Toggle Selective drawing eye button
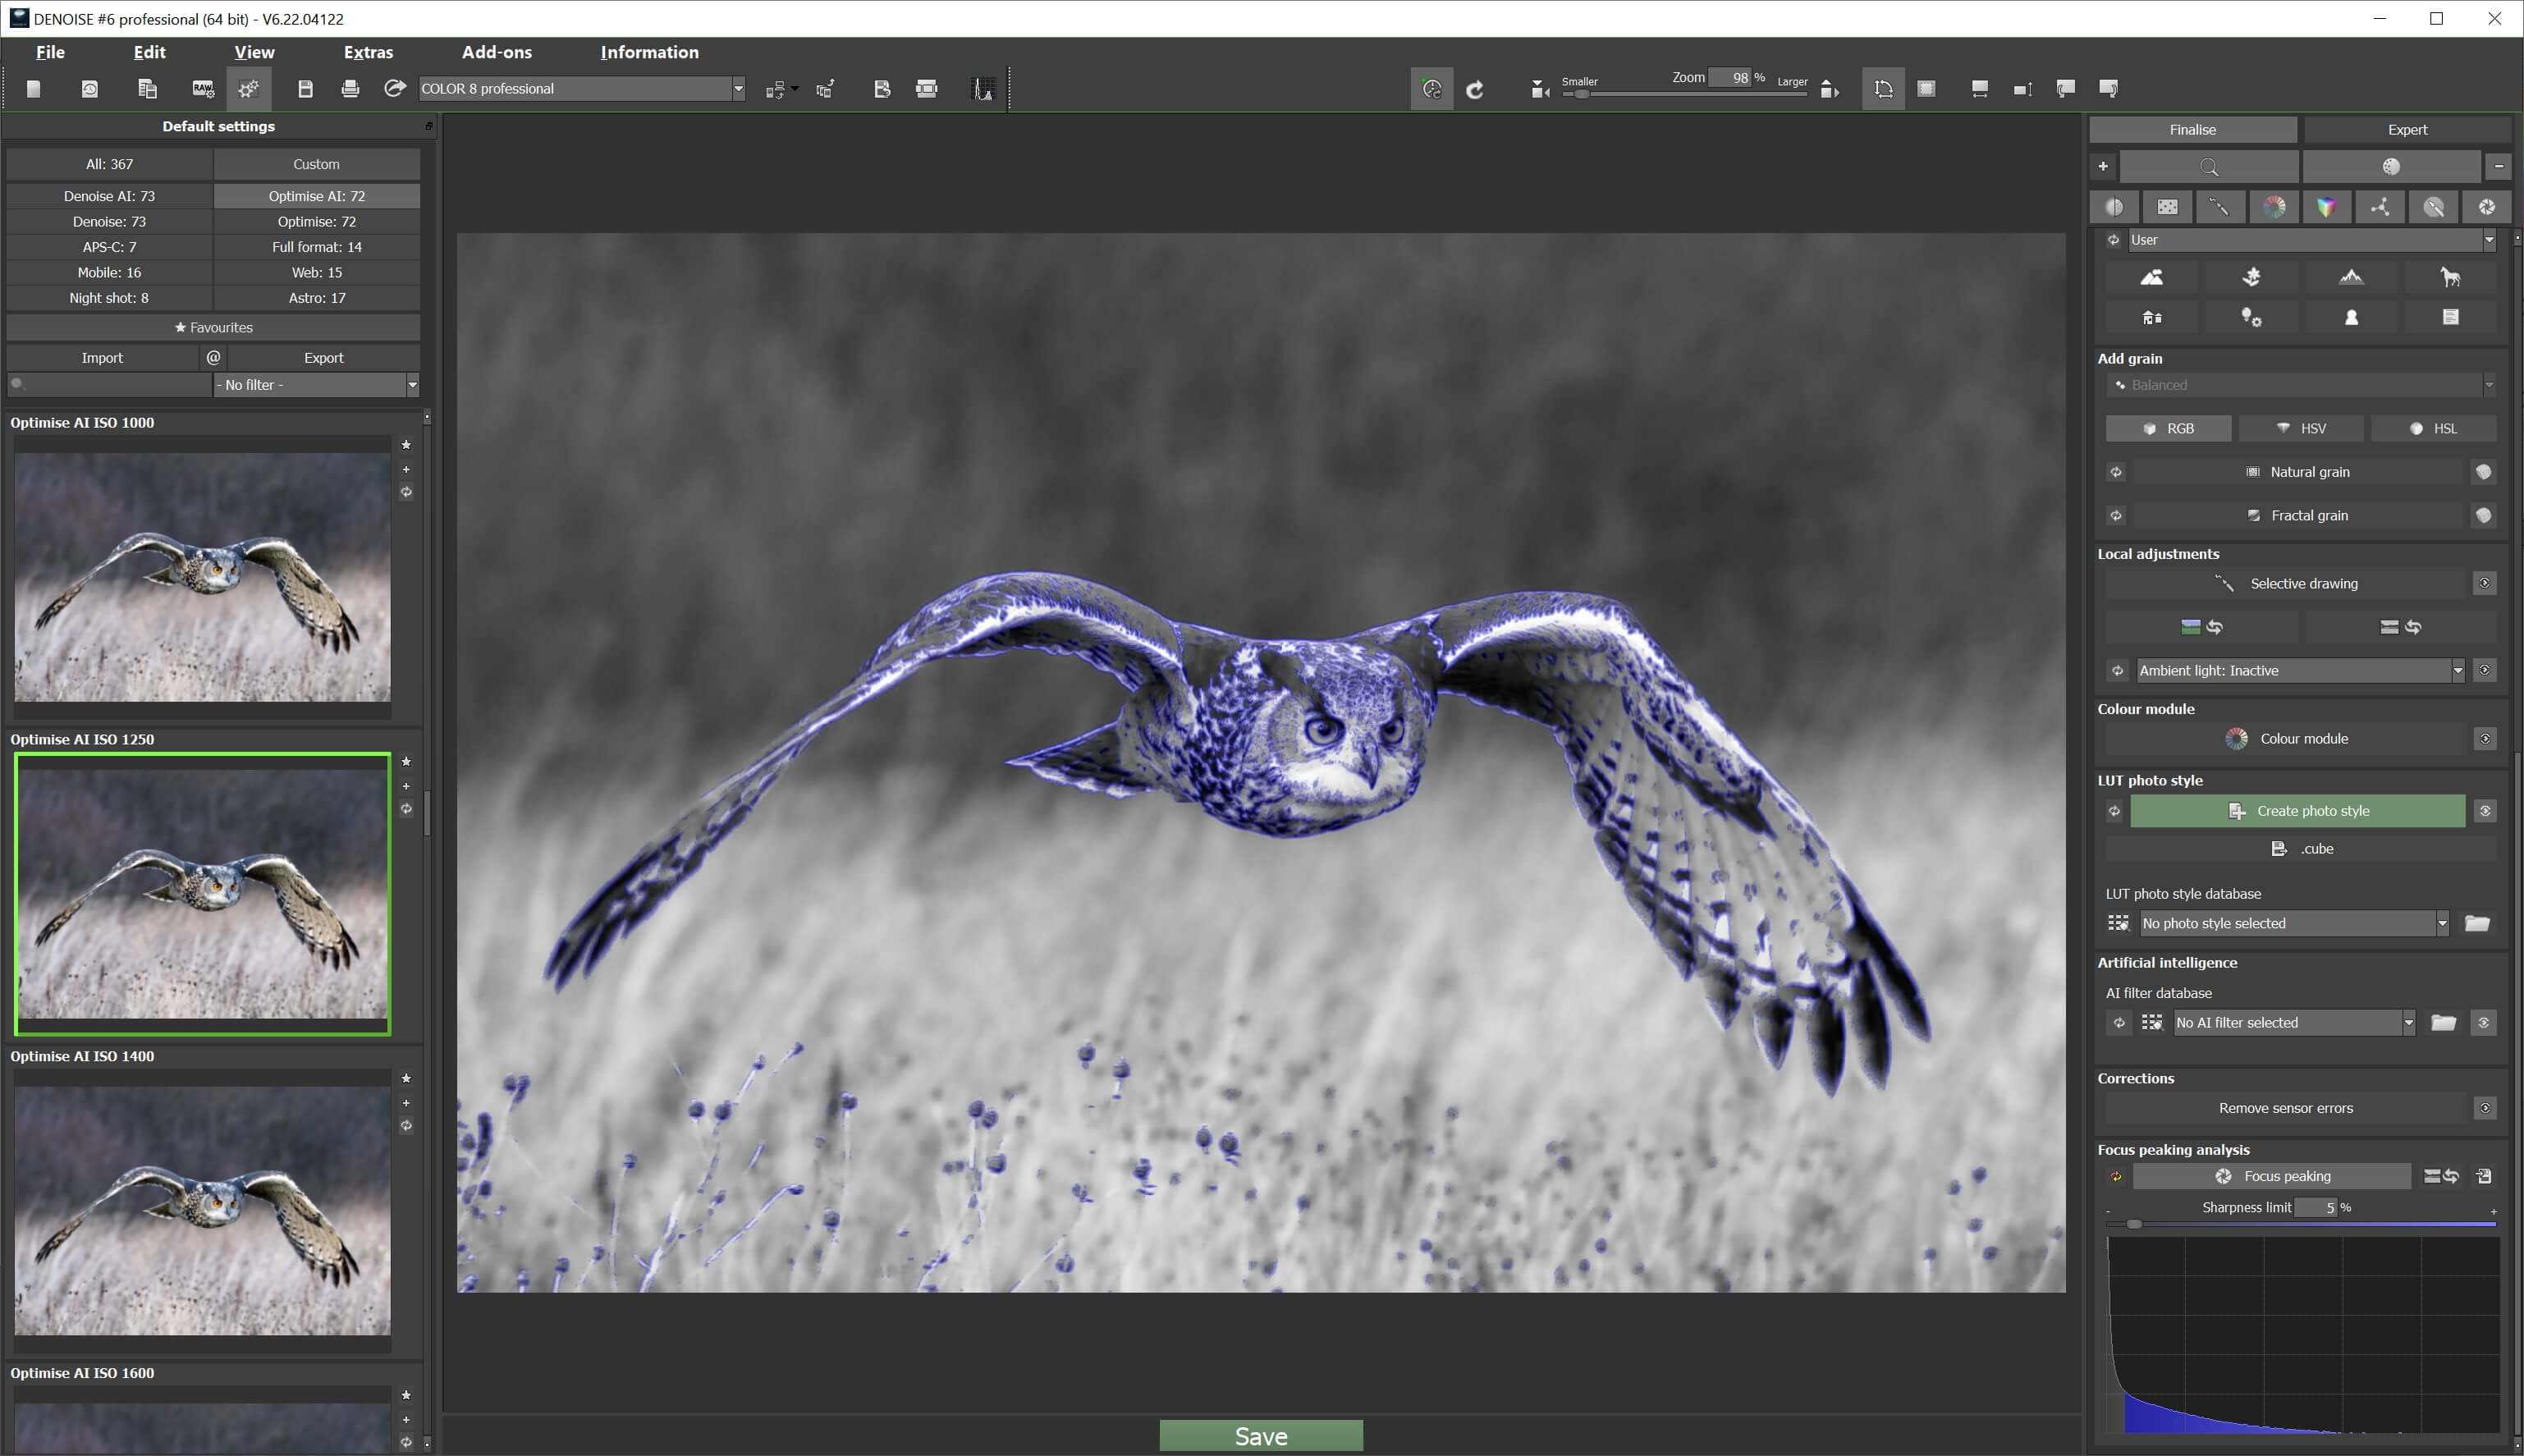This screenshot has height=1456, width=2524. point(2484,583)
